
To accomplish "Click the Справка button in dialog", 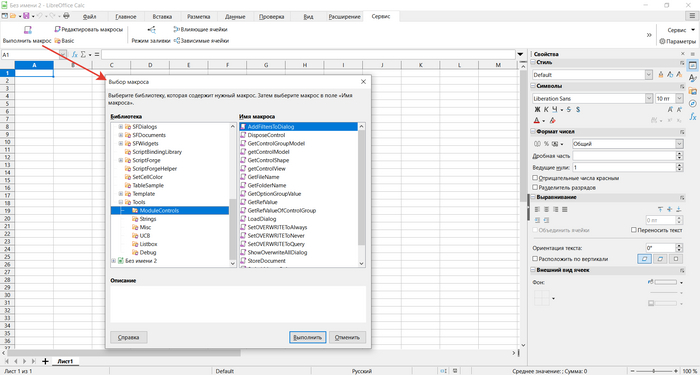I will 129,338.
